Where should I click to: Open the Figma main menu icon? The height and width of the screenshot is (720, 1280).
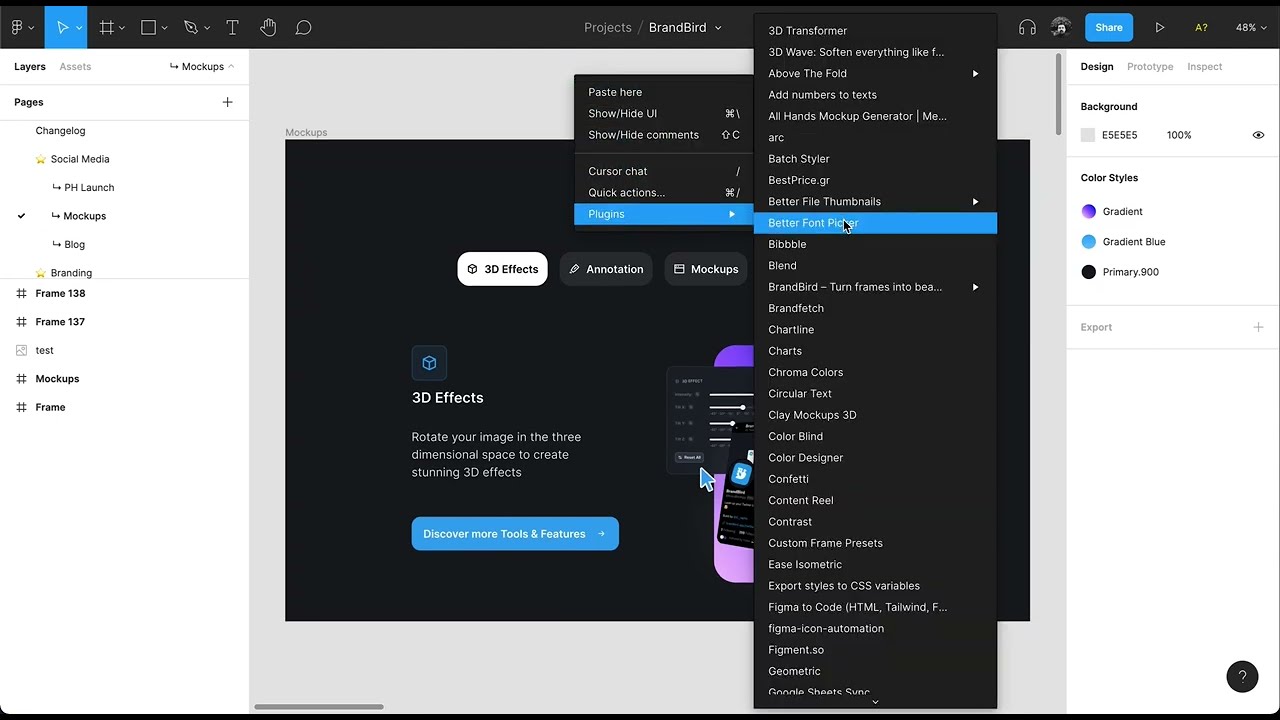[x=17, y=28]
